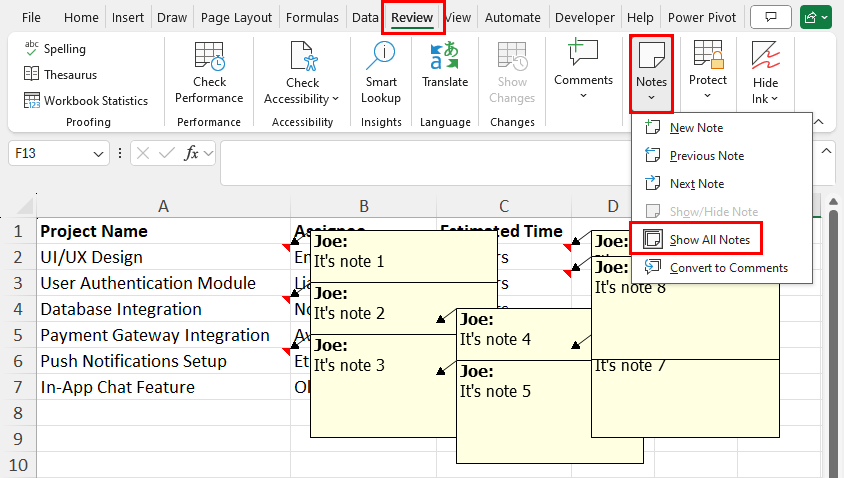
Task: Switch to the Home tab
Action: [81, 18]
